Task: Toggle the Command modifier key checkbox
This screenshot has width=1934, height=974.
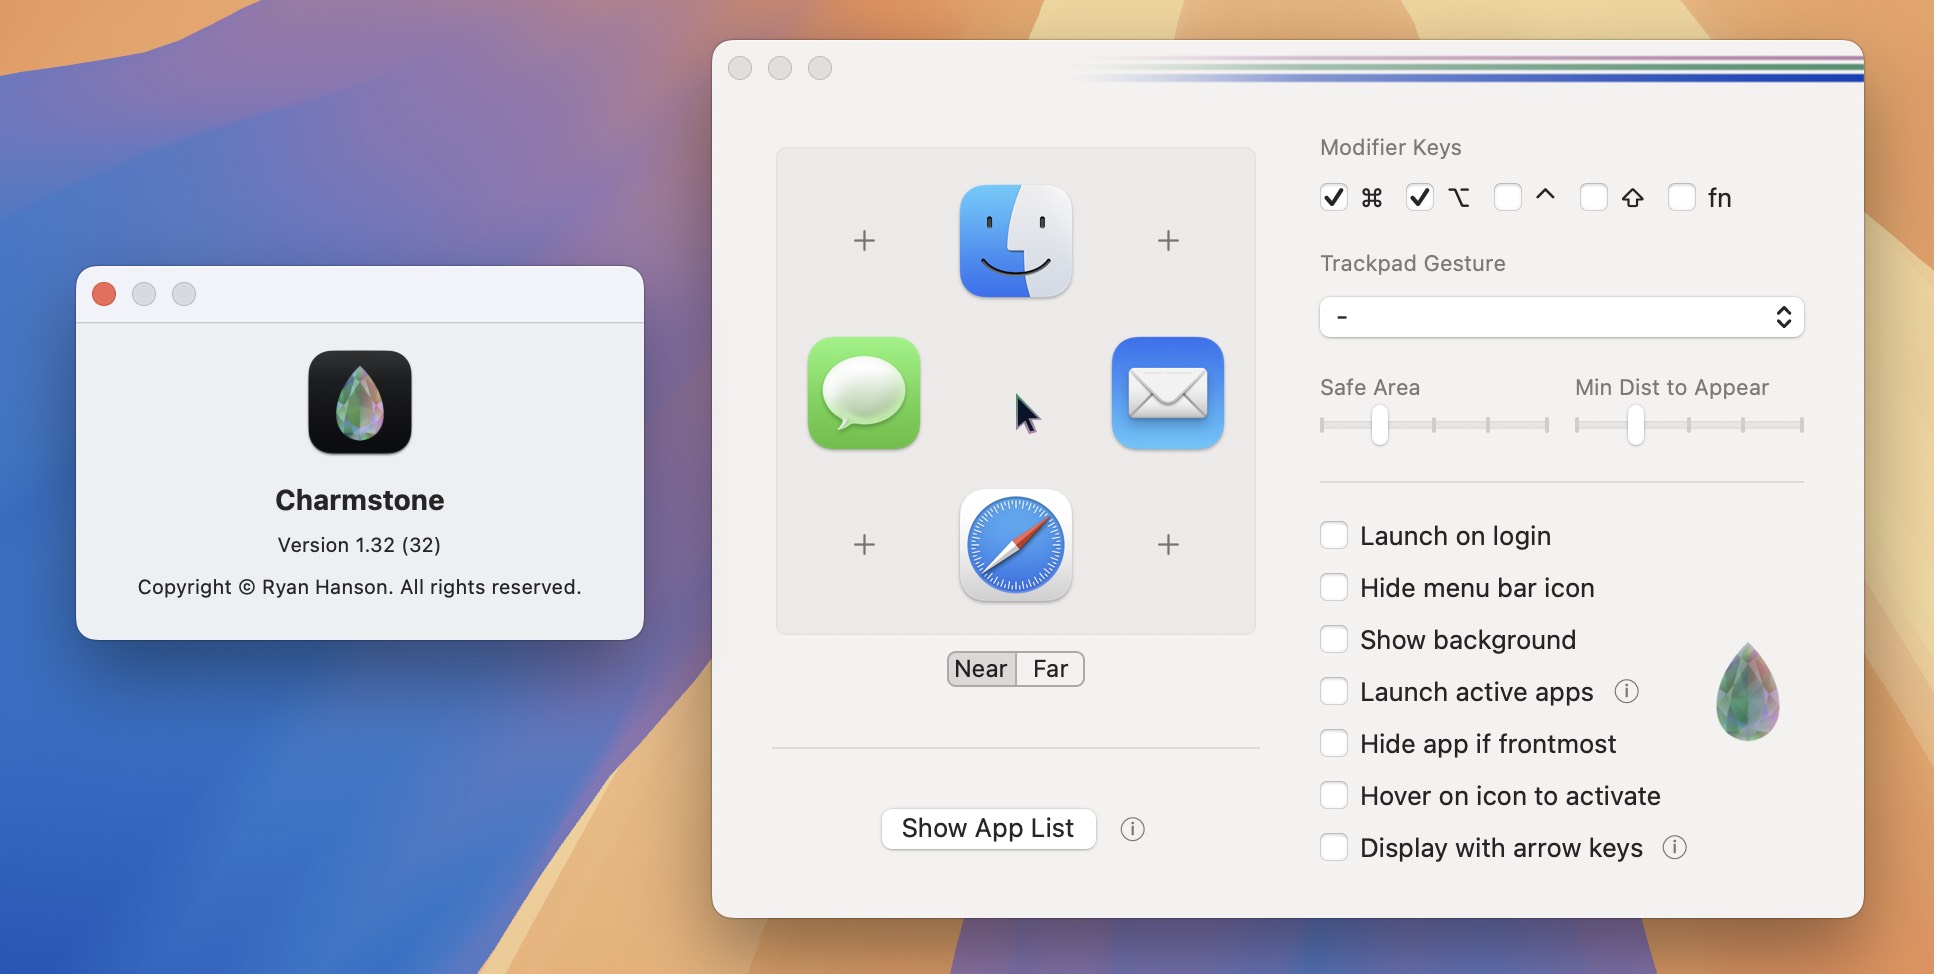Action: pyautogui.click(x=1334, y=198)
